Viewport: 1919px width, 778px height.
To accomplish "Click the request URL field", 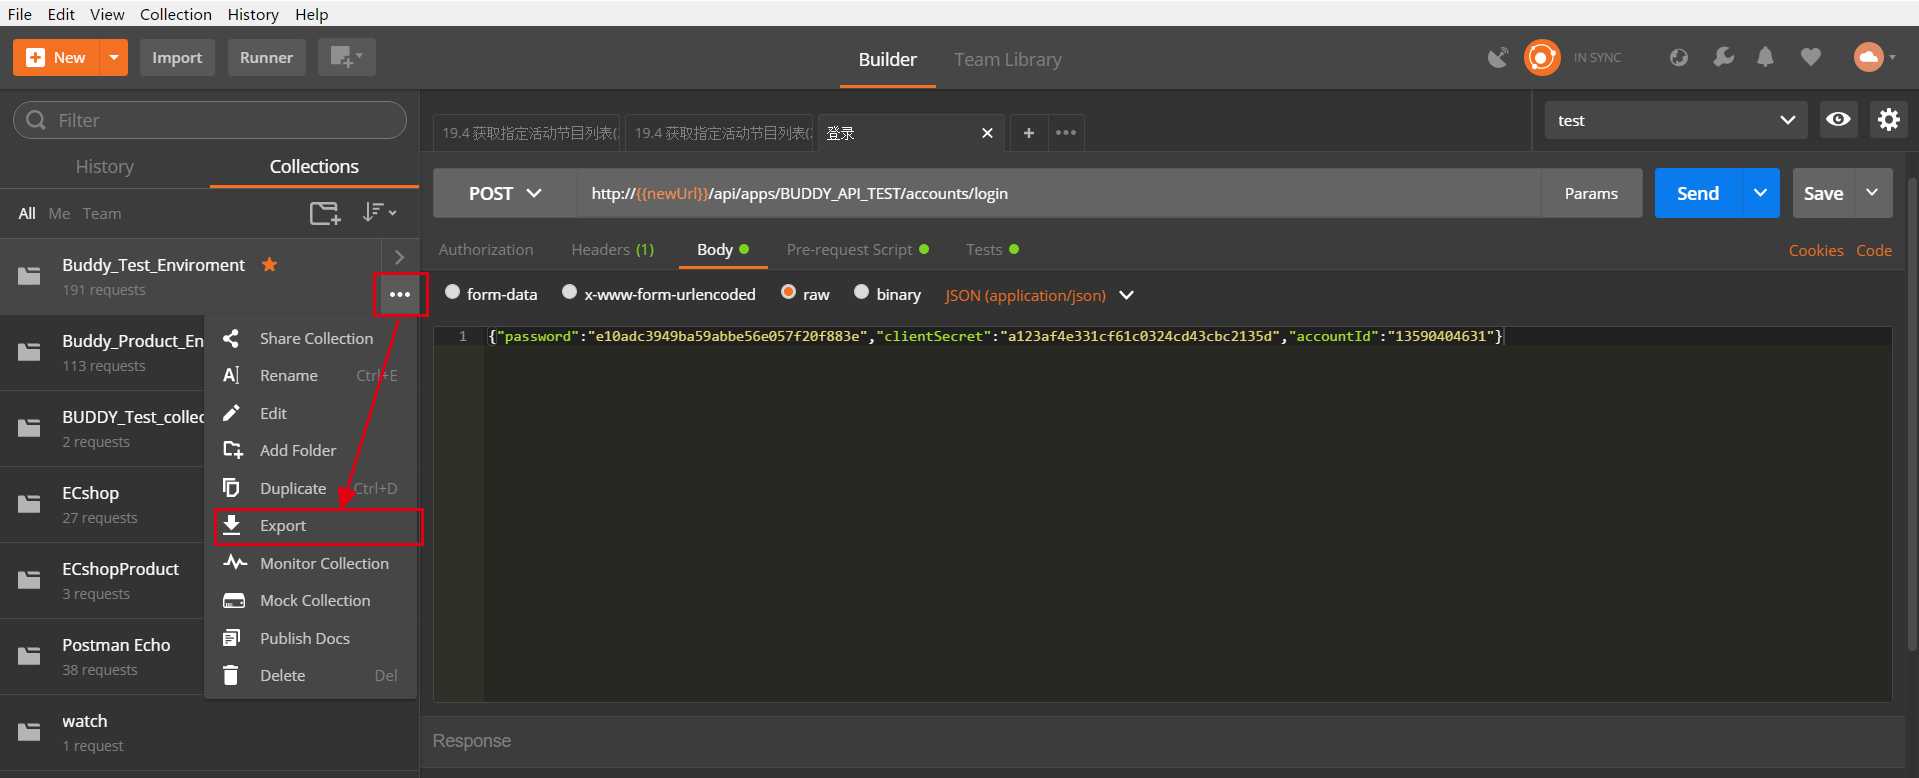I will [1058, 193].
